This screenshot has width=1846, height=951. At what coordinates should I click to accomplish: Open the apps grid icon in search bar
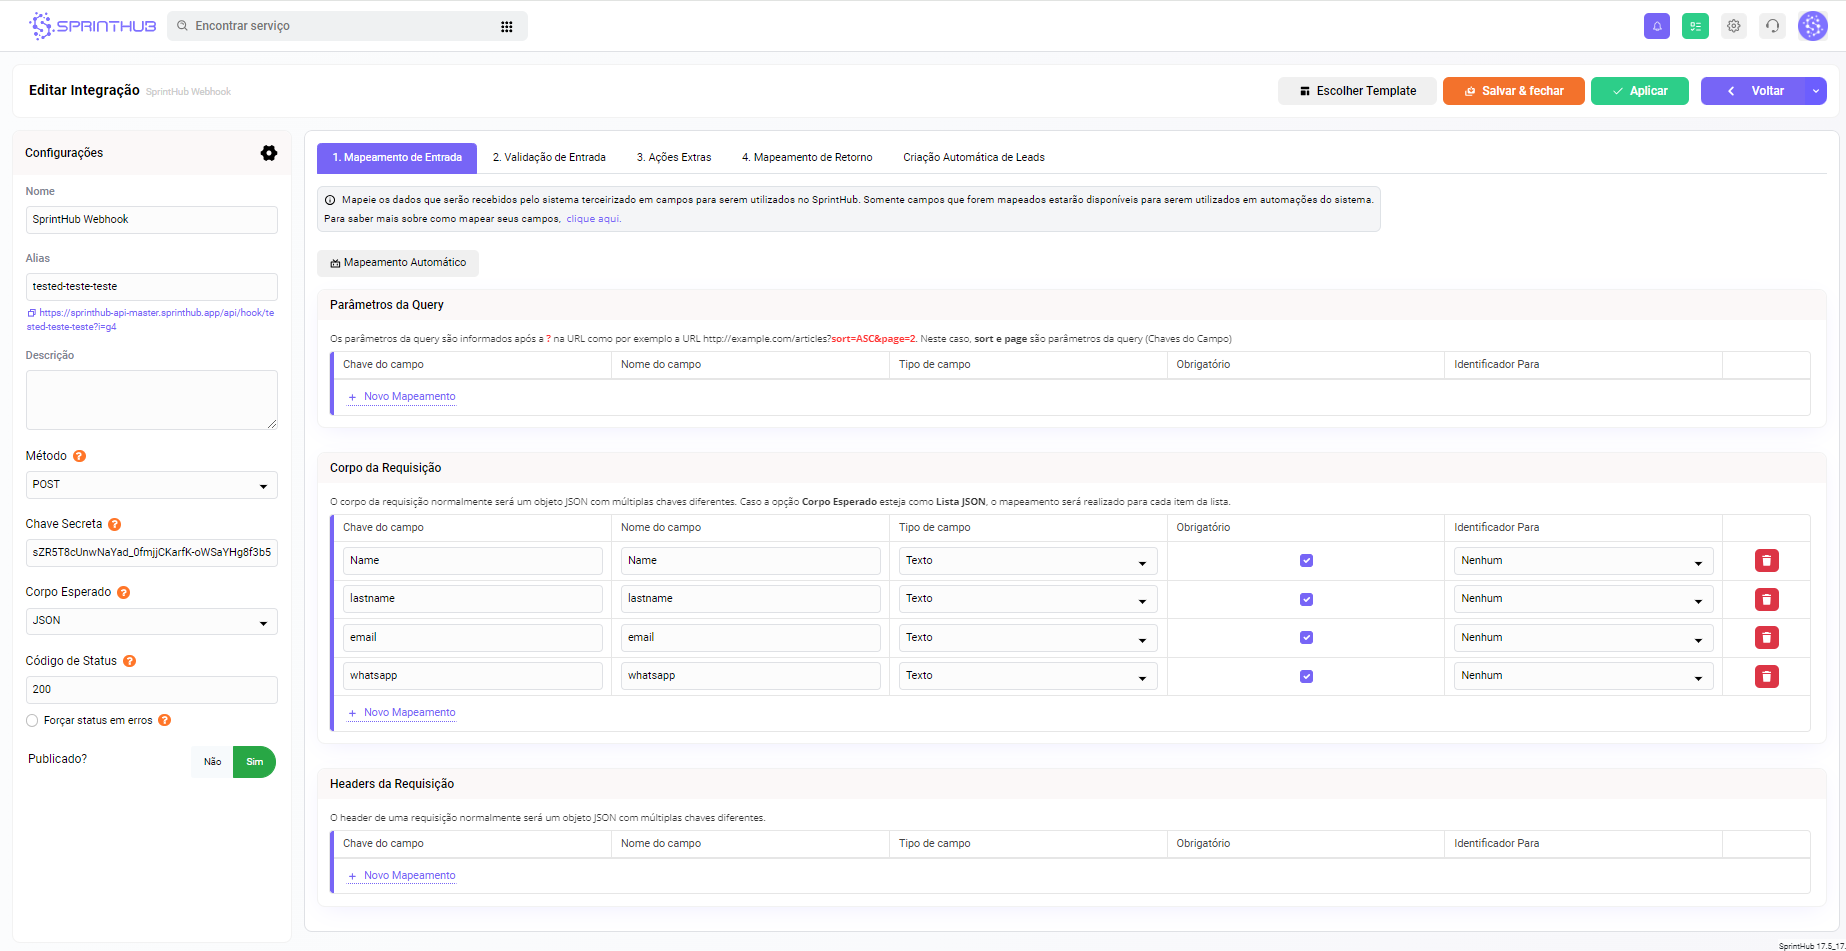tap(507, 27)
